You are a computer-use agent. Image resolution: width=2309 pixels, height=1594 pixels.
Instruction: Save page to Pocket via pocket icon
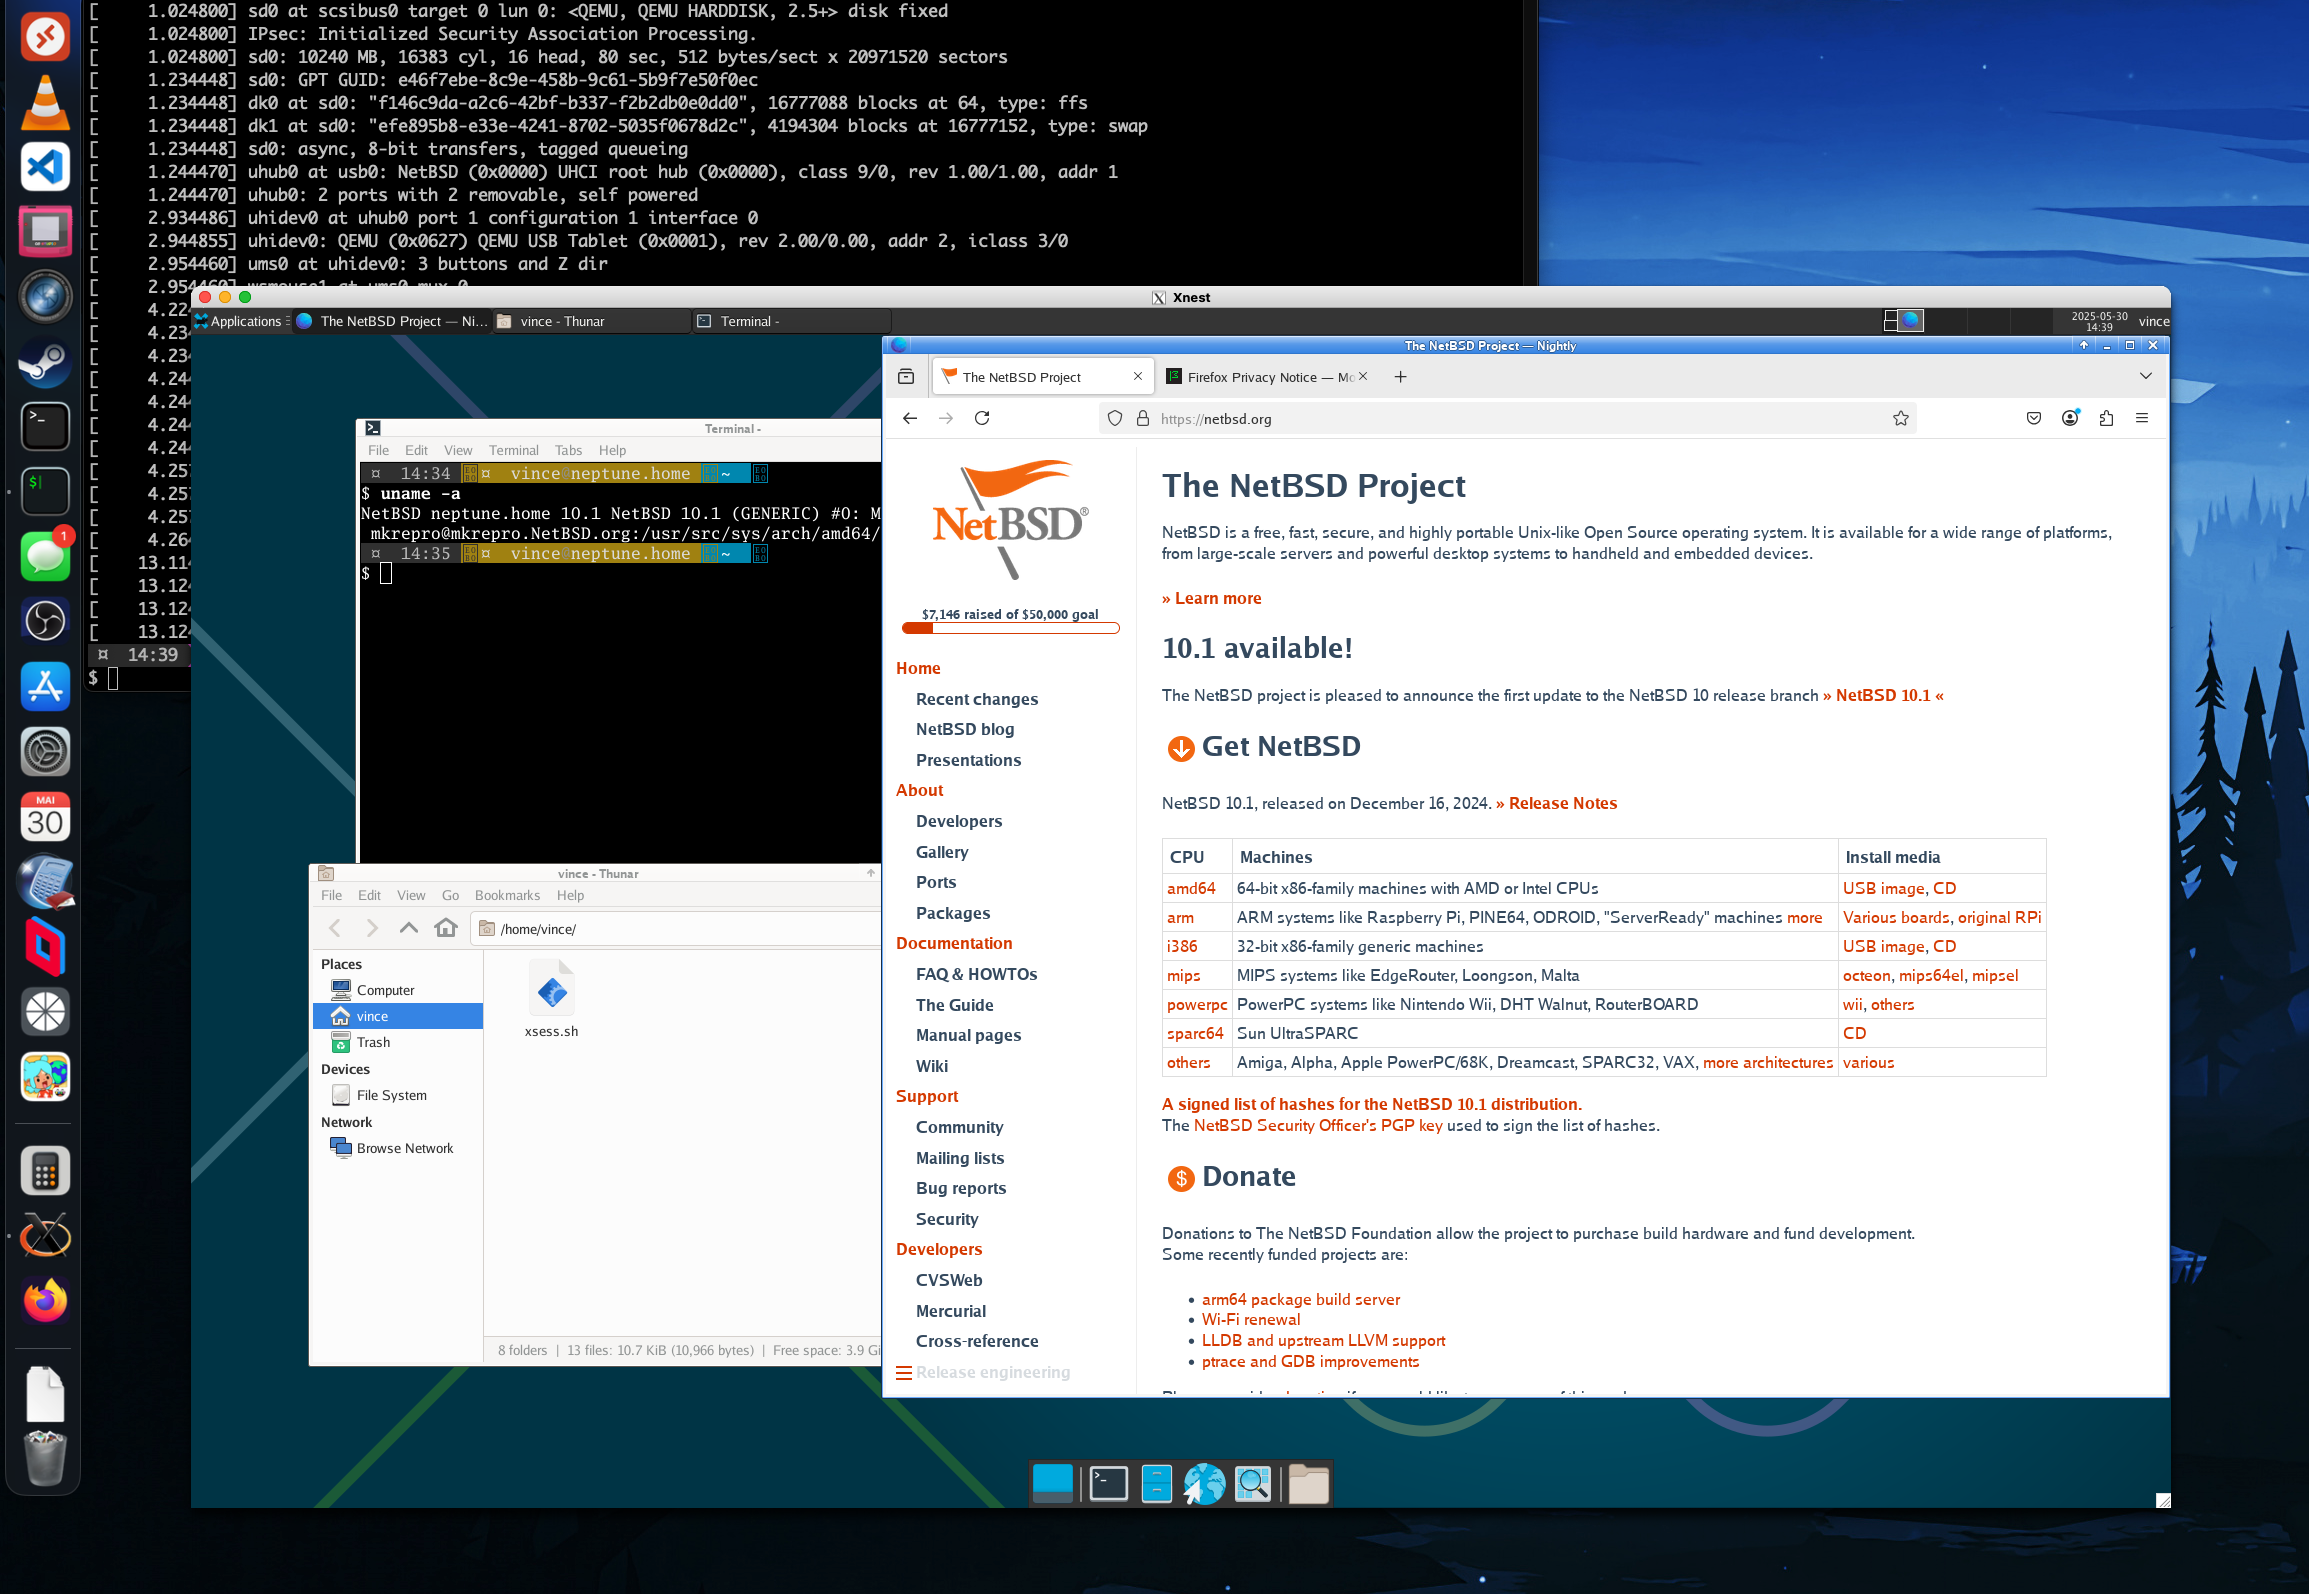(2032, 418)
